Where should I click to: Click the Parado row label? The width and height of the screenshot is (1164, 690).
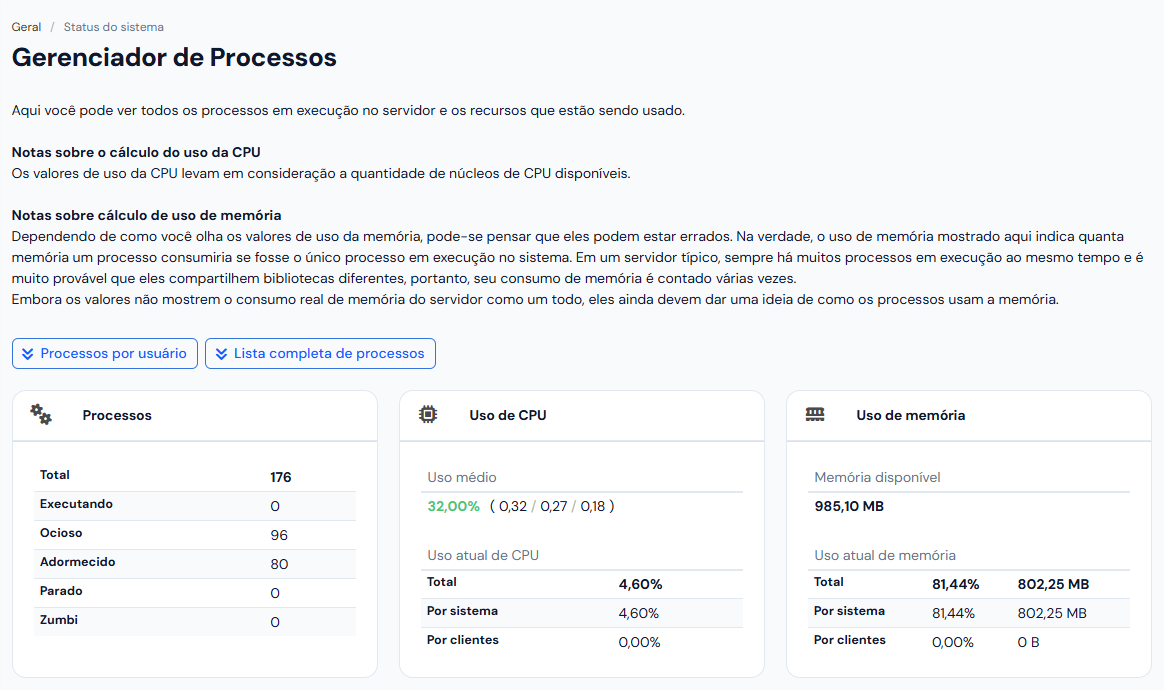pyautogui.click(x=61, y=590)
